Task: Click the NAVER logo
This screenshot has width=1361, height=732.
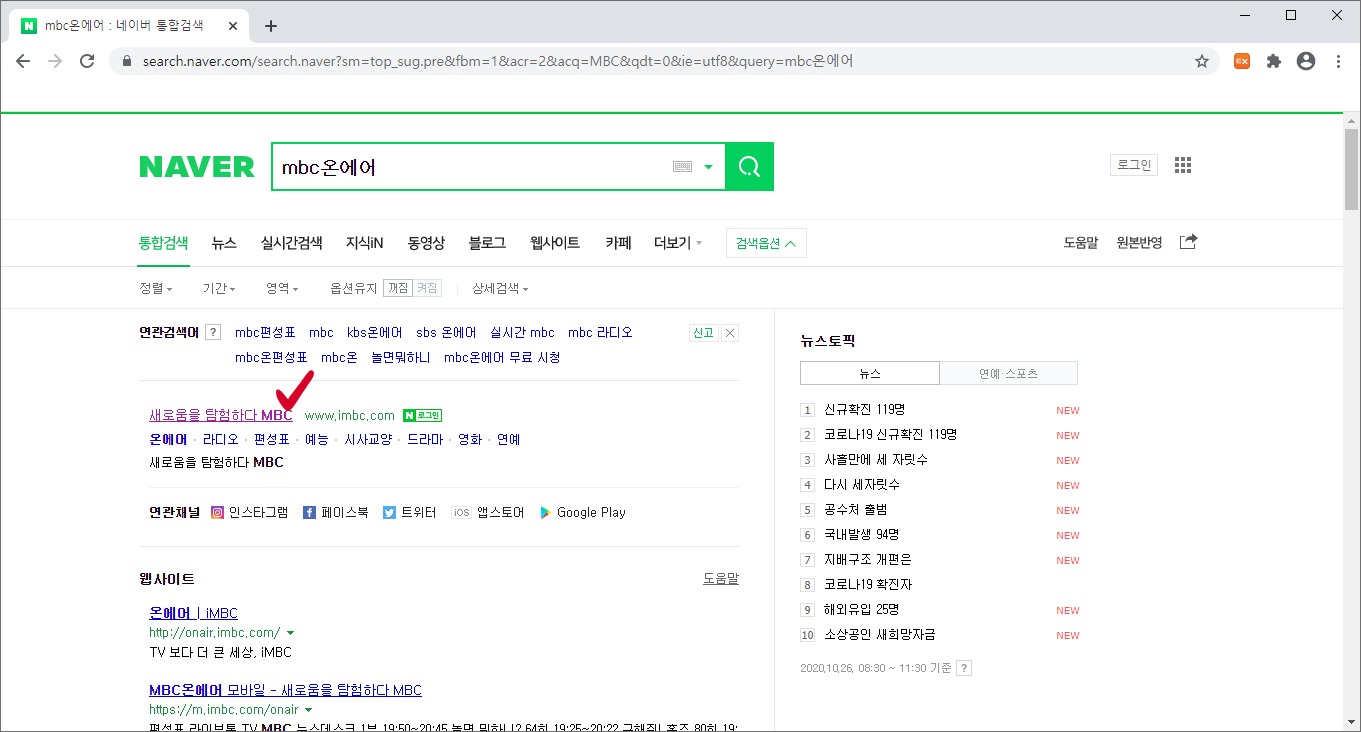Action: [197, 167]
